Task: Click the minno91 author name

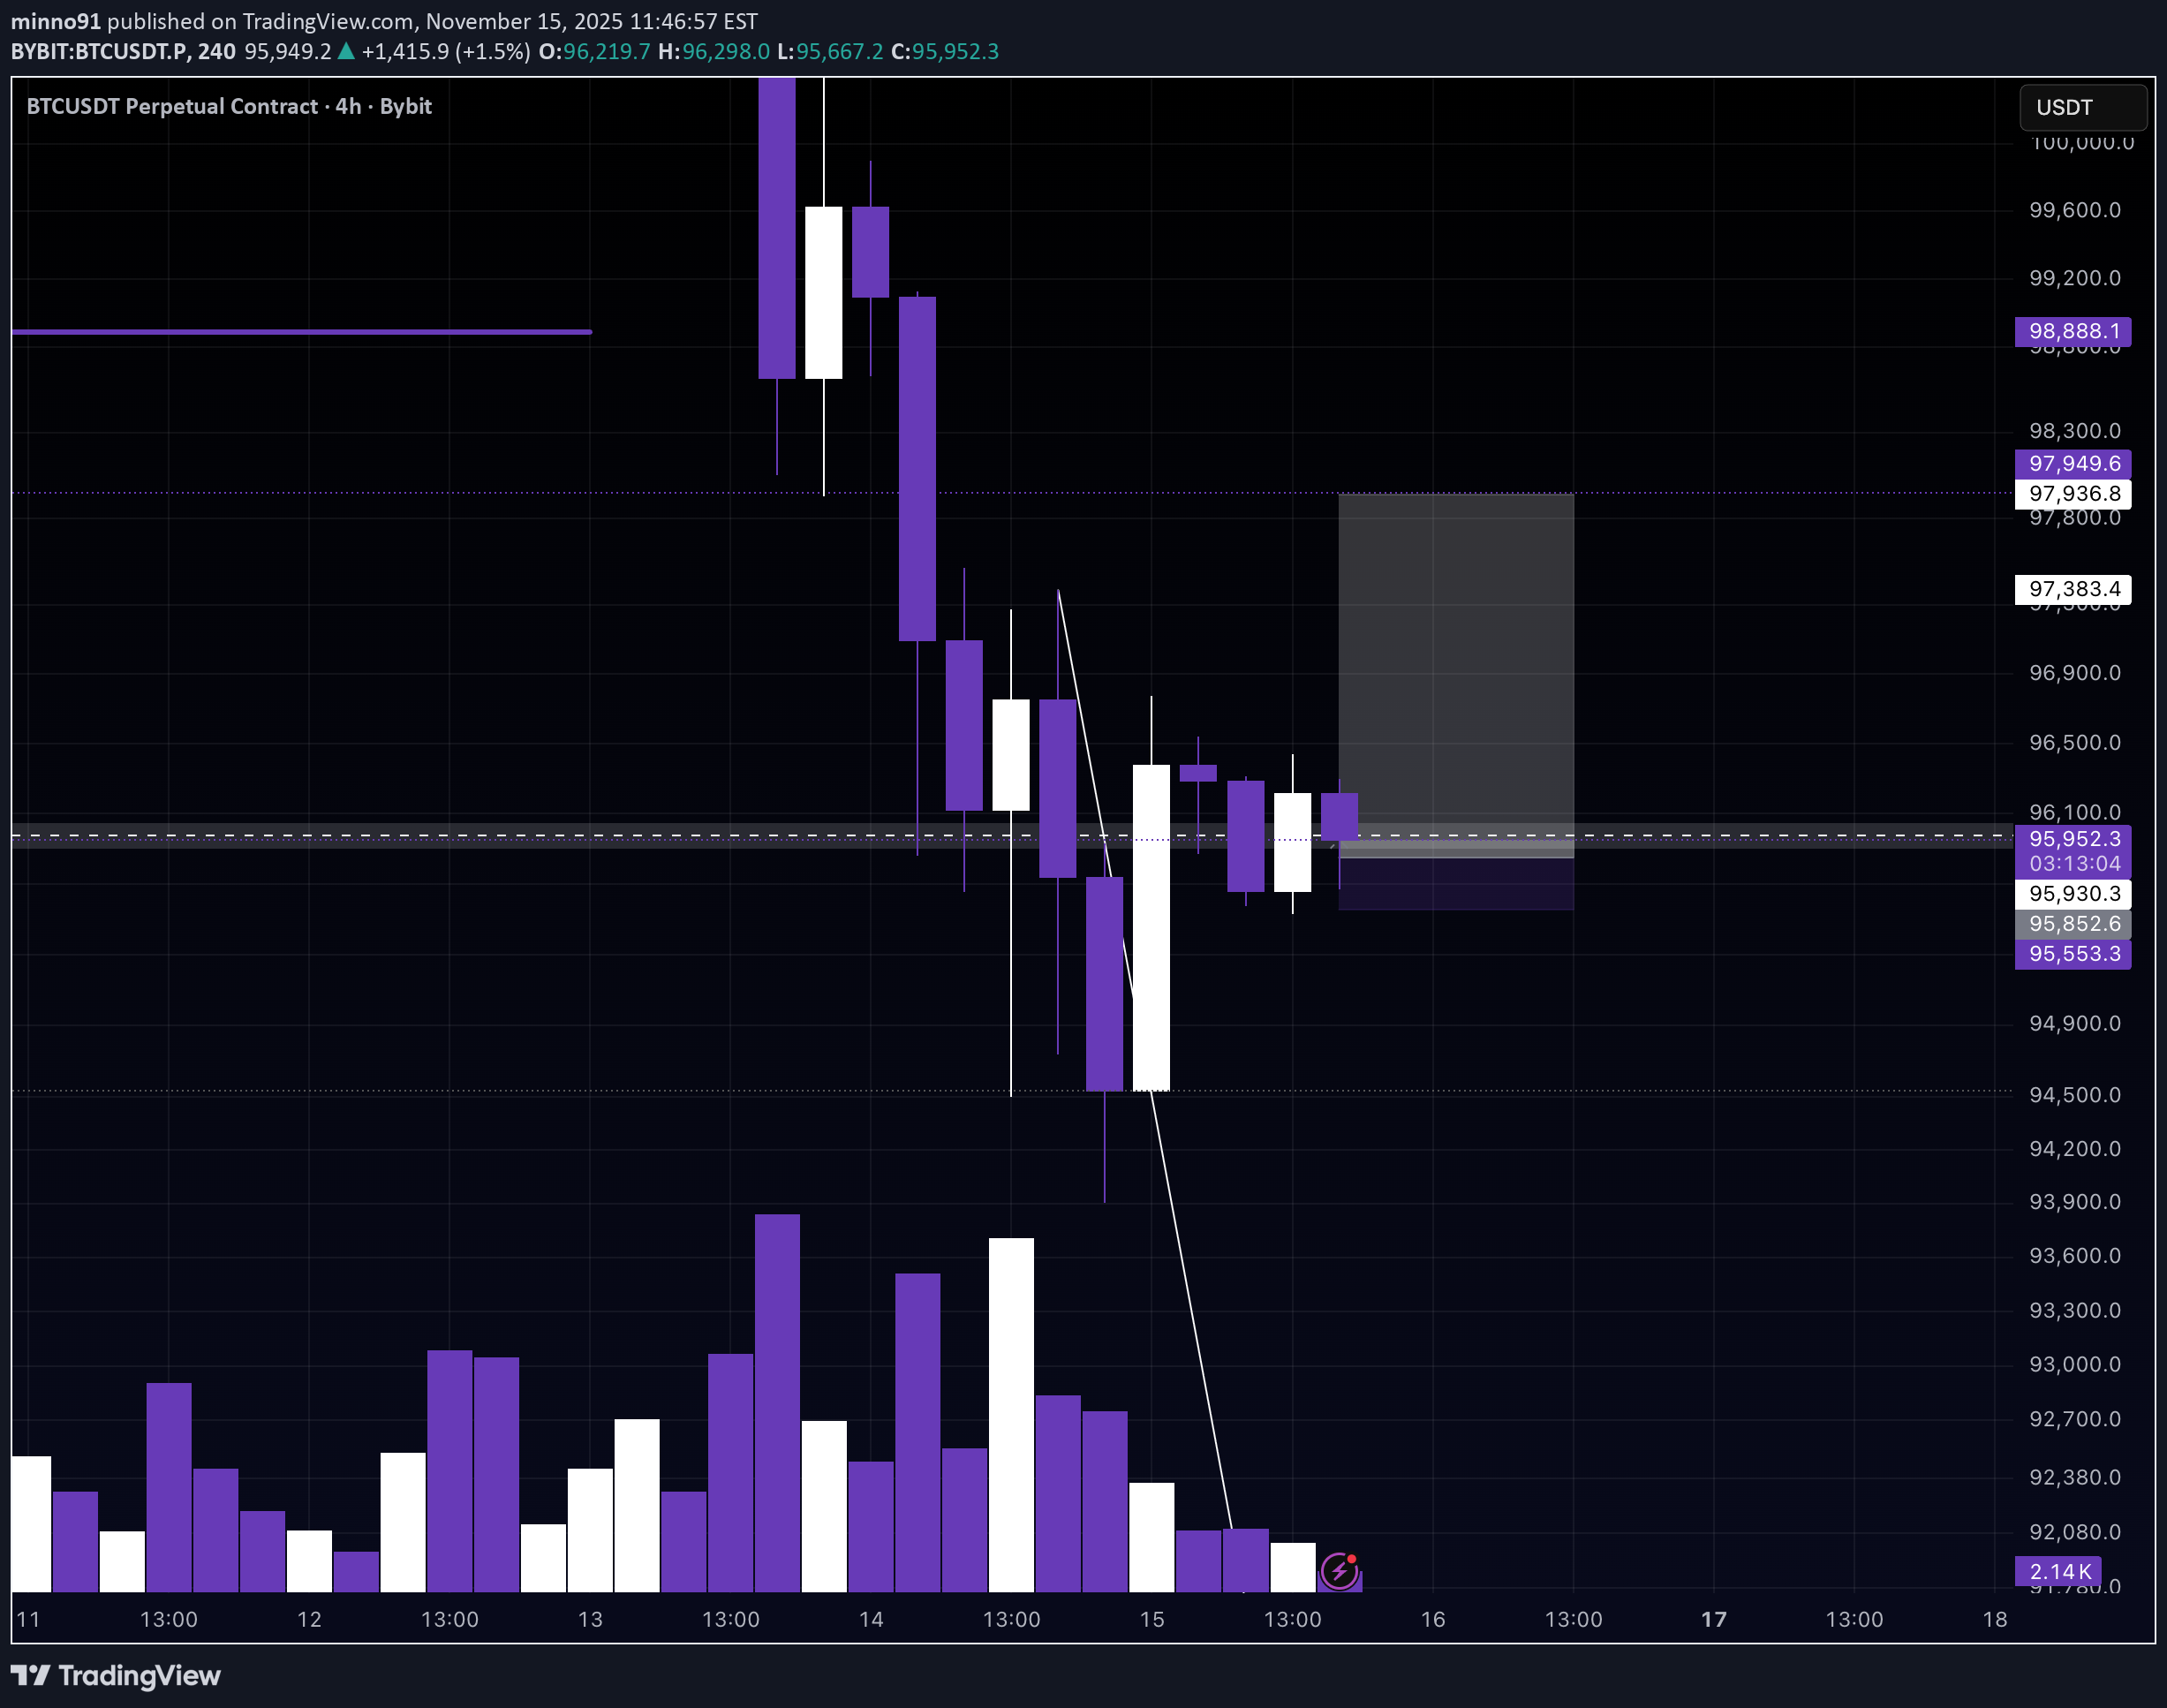Action: (x=55, y=21)
